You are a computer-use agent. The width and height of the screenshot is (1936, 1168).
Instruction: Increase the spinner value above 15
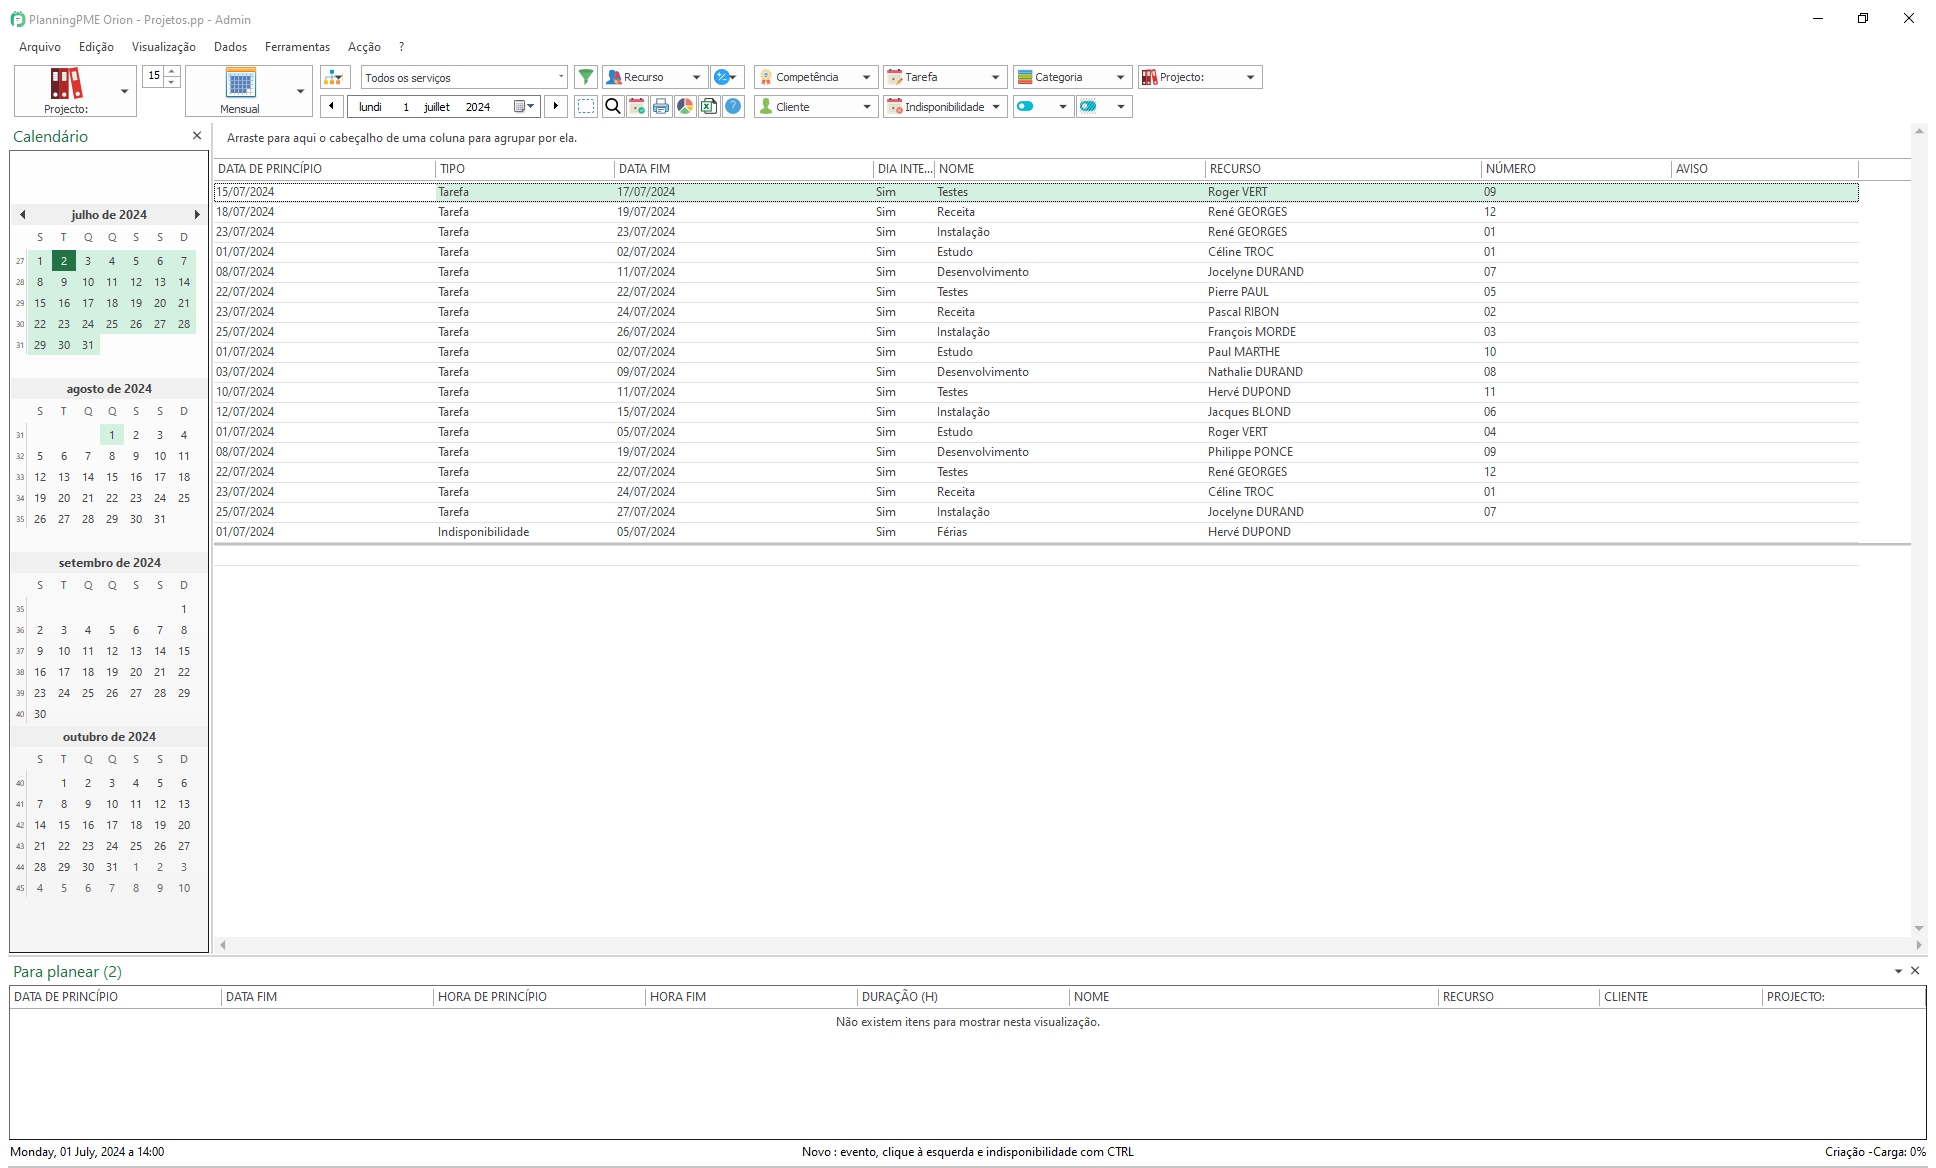(x=173, y=71)
